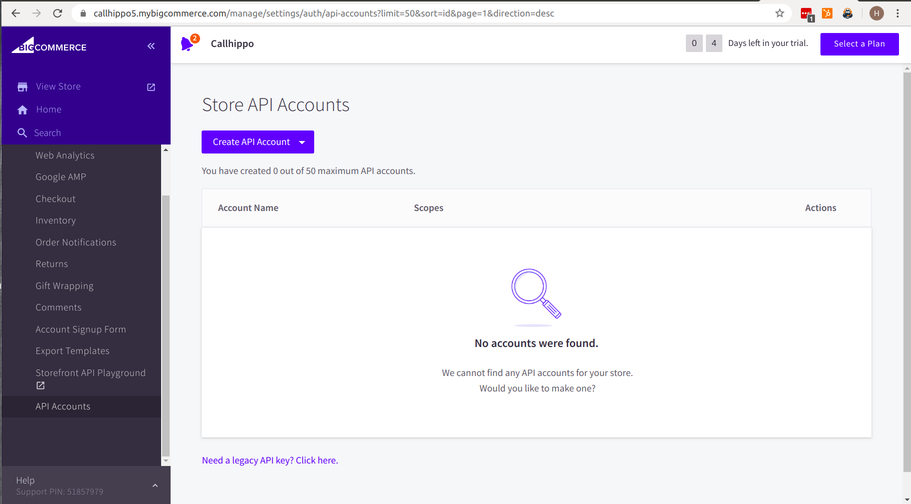Click the Days left in your trial text
Image resolution: width=911 pixels, height=504 pixels.
767,44
